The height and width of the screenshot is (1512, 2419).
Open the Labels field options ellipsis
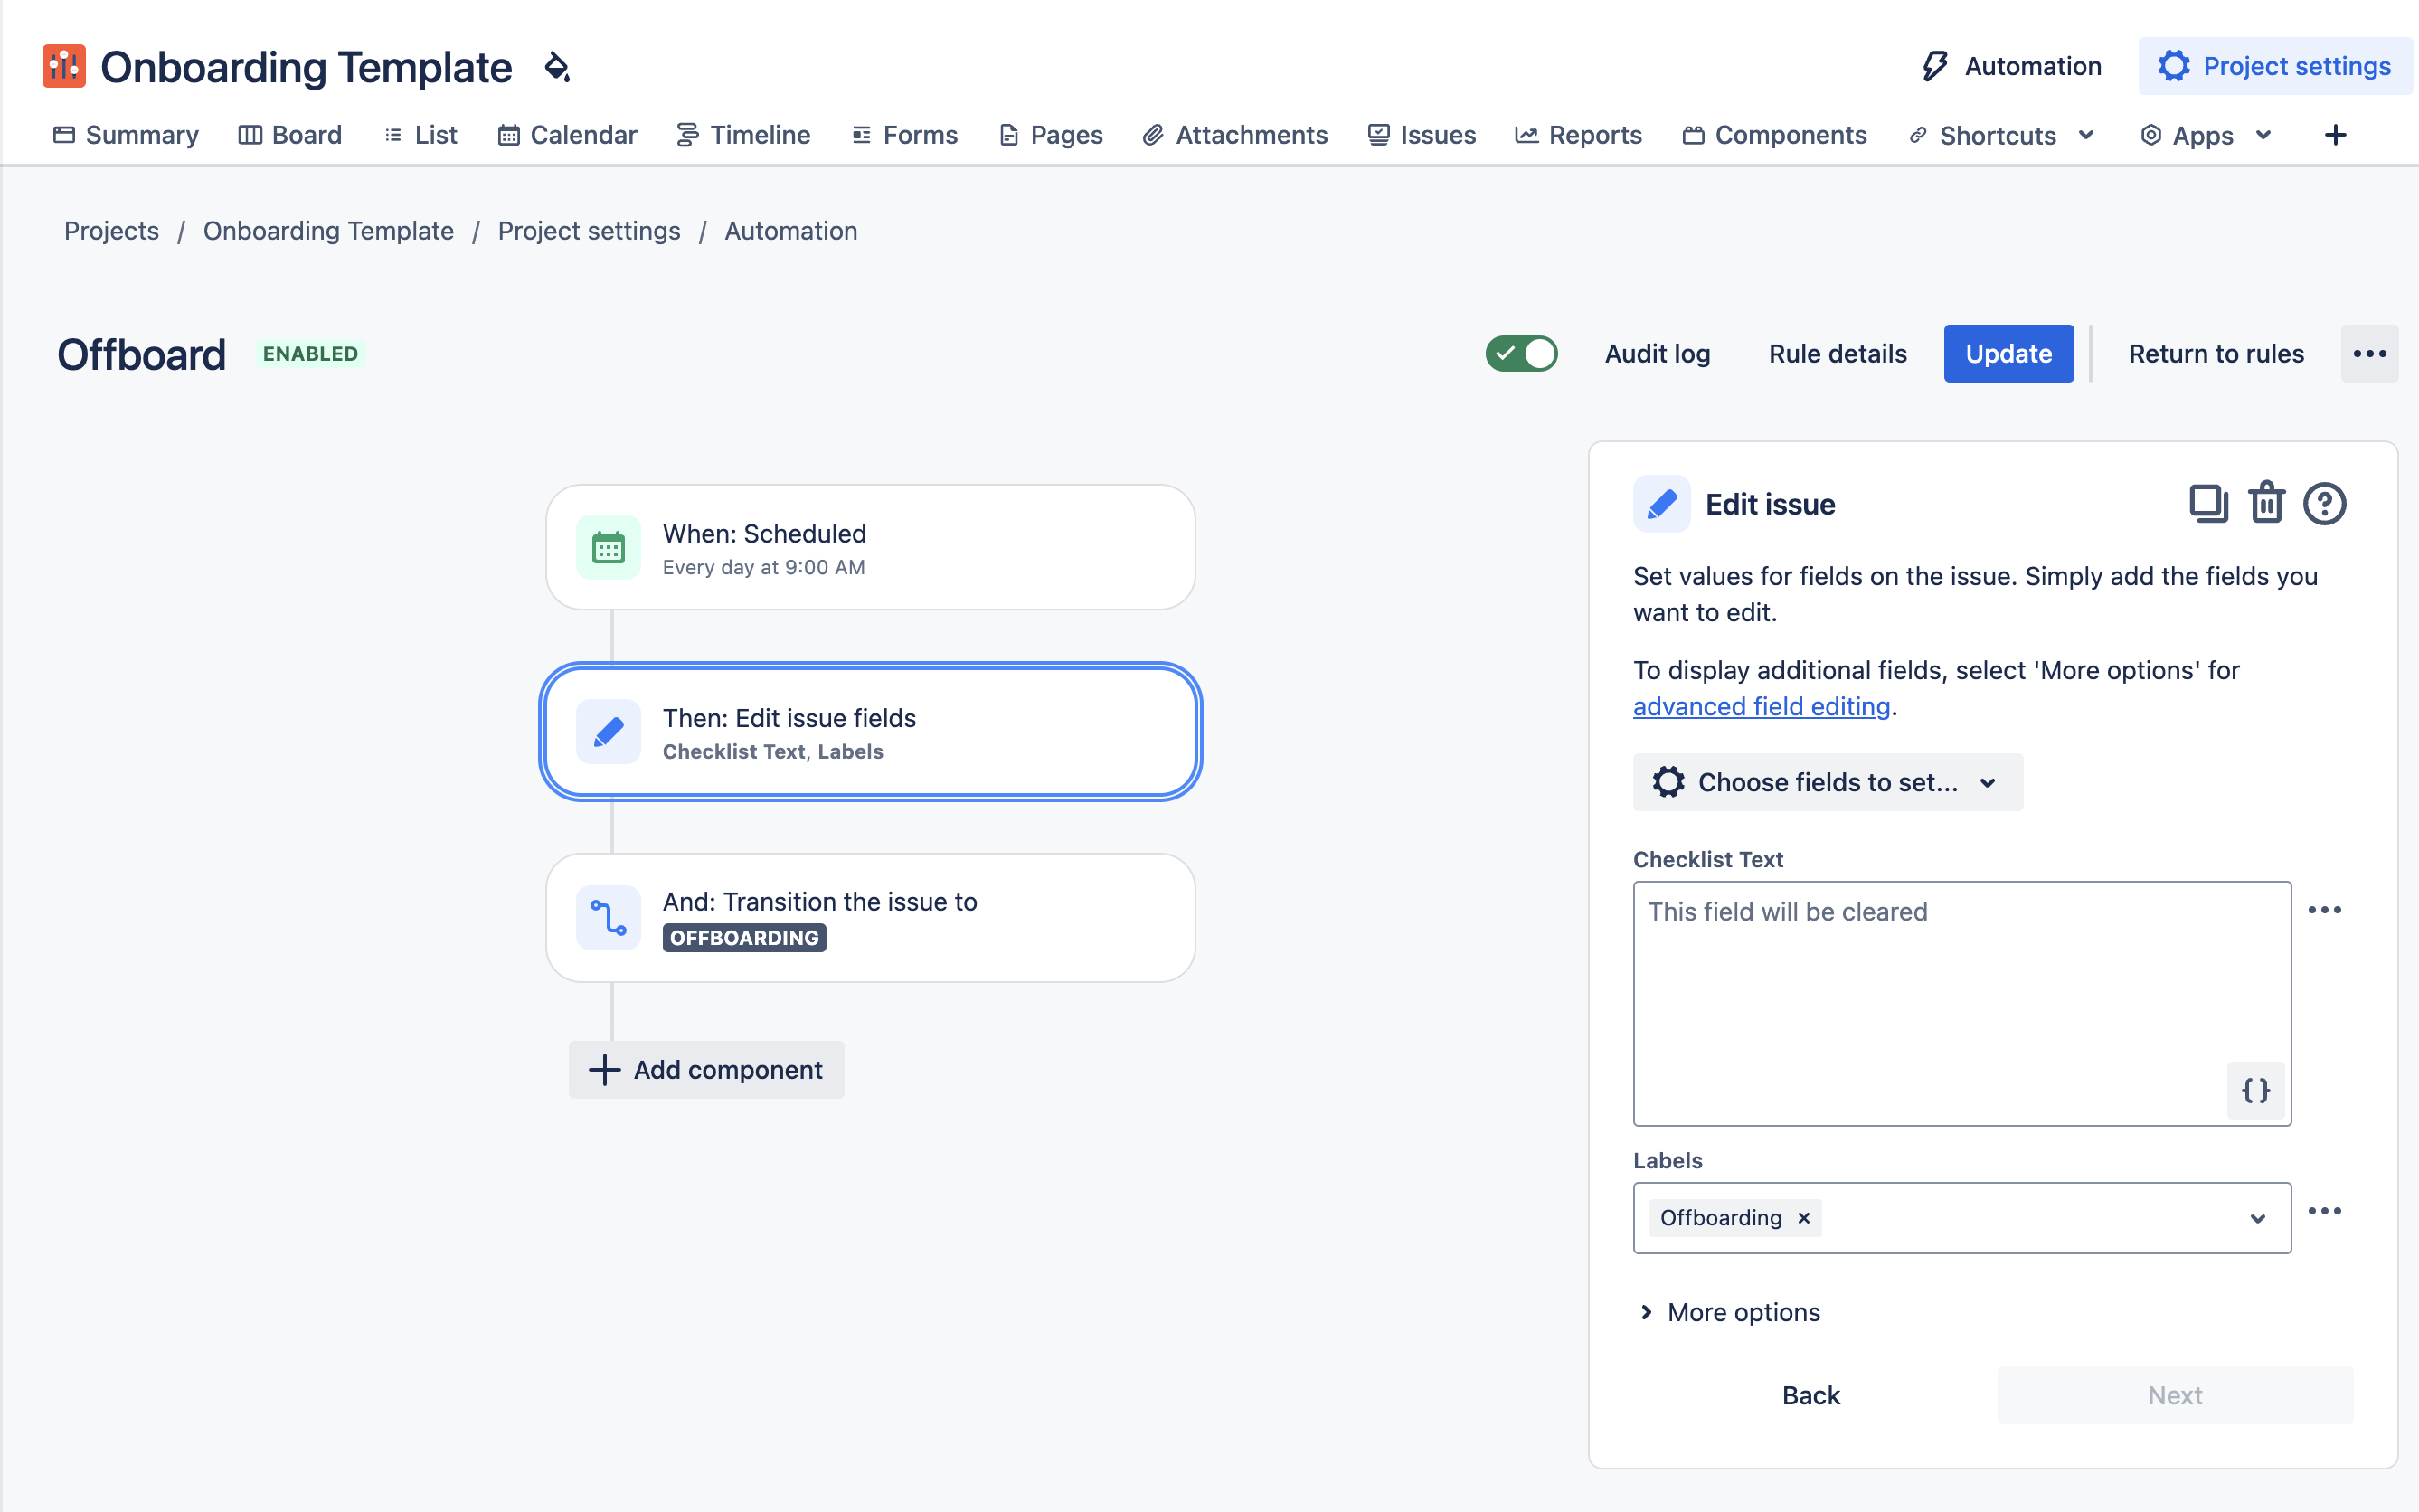coord(2324,1211)
